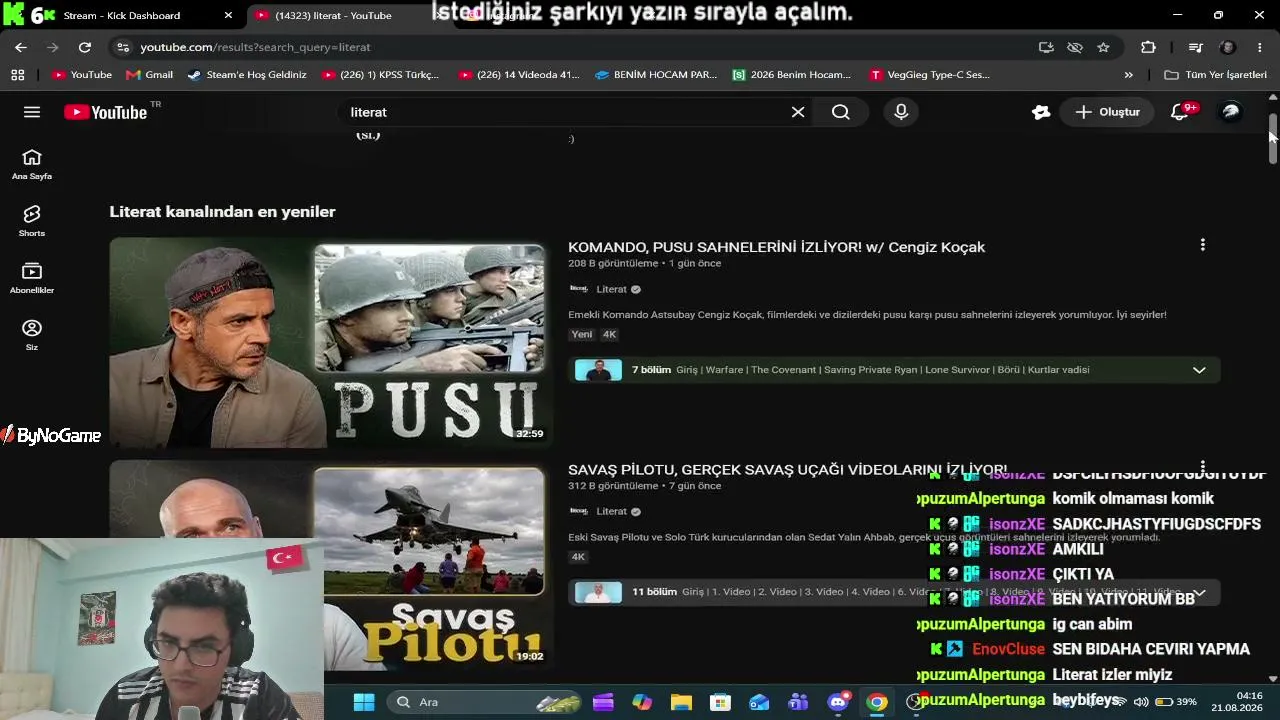The image size is (1280, 720).
Task: Open the '(226) 14 Videoda 41...' bookmark
Action: tap(518, 75)
